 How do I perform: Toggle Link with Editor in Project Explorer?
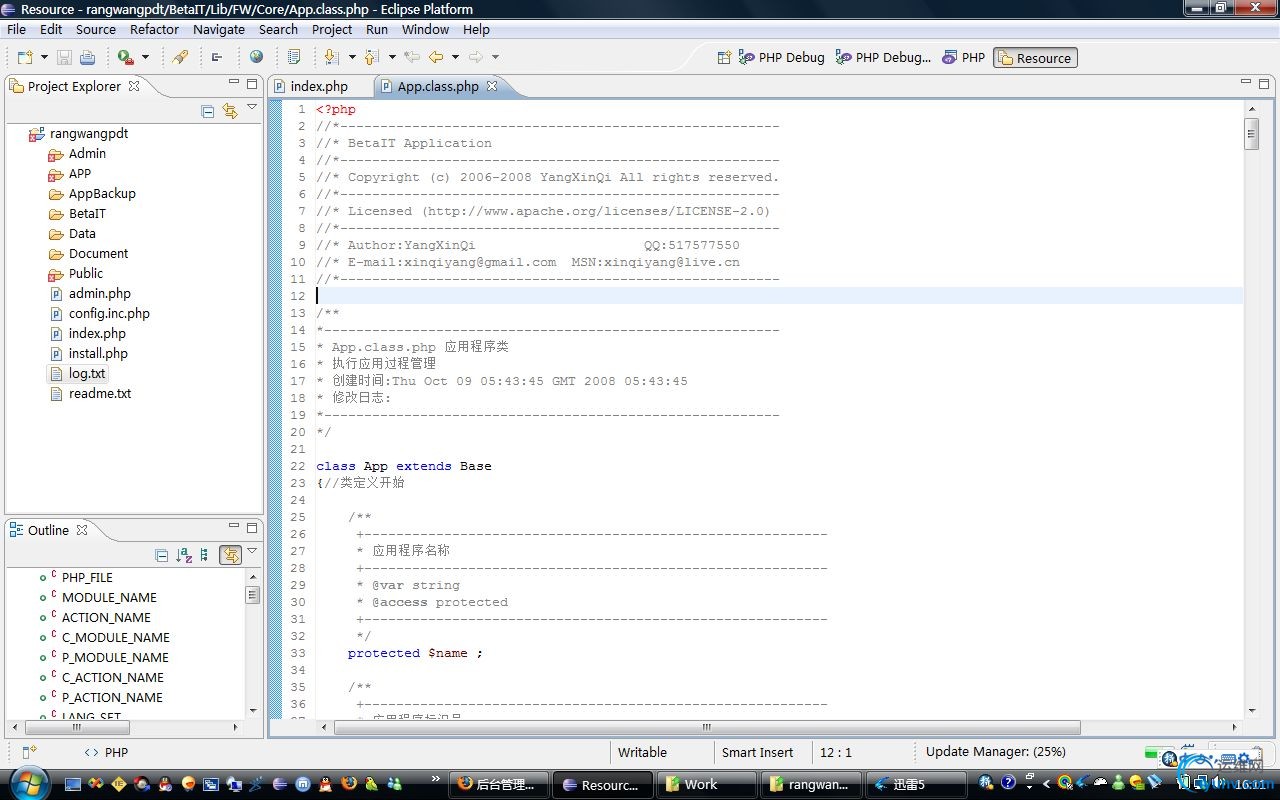click(x=230, y=111)
